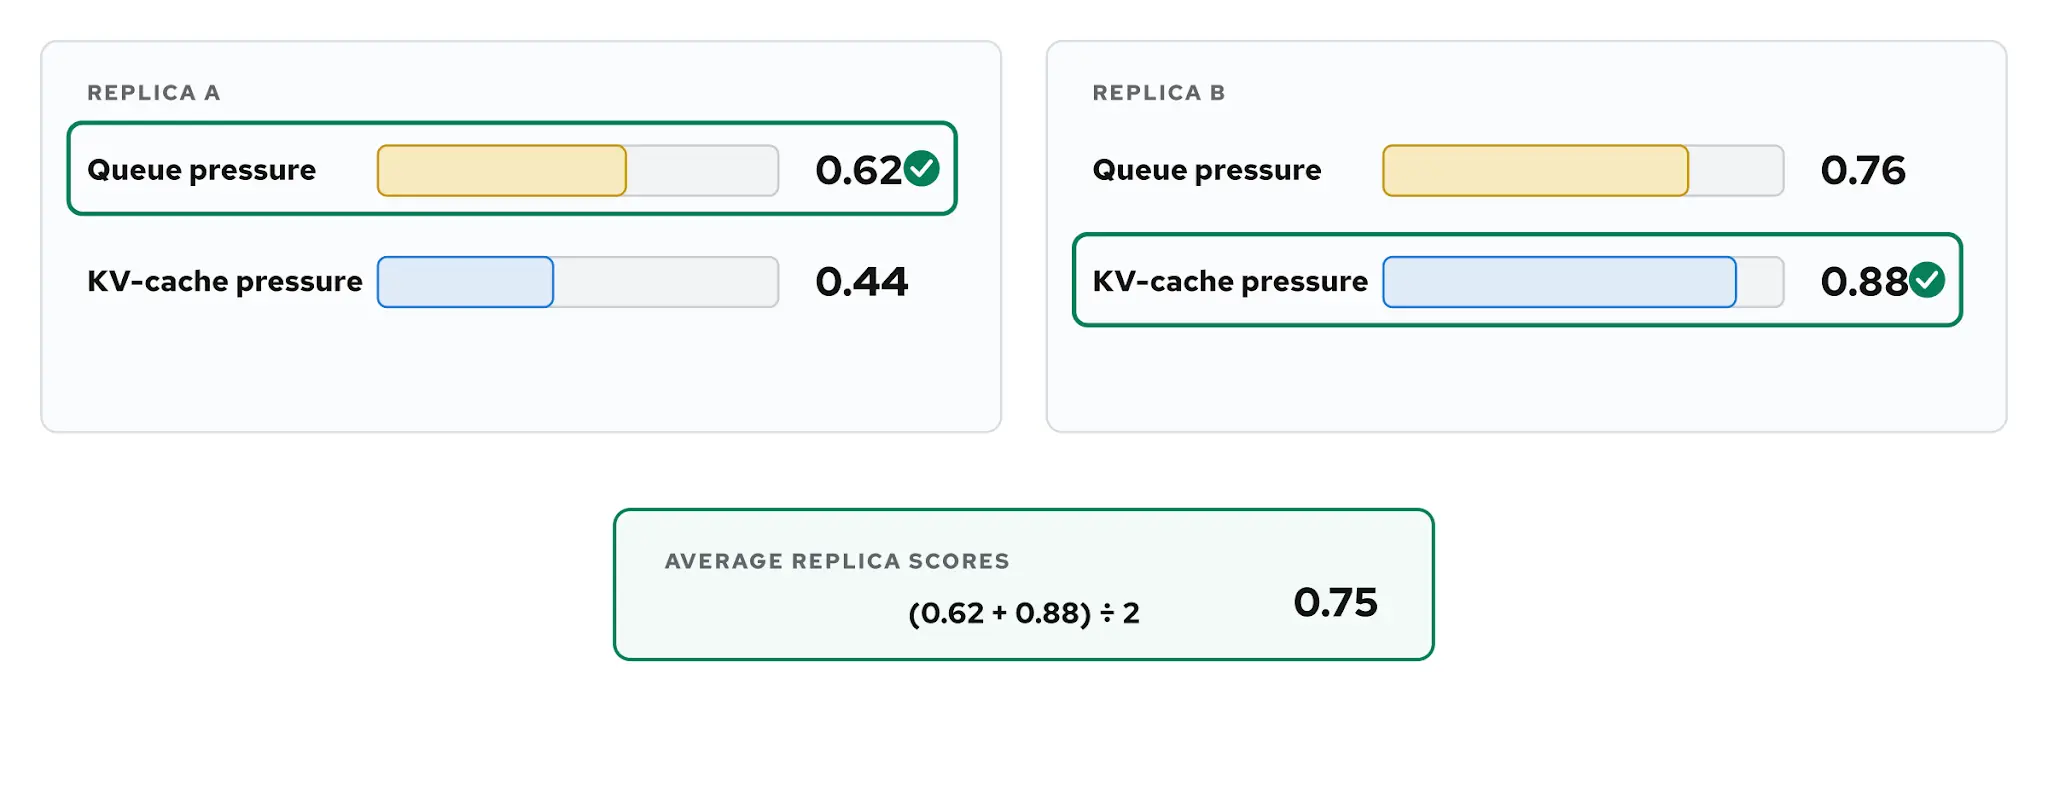This screenshot has height=796, width=2048.
Task: Click the REPLICA B heading
Action: 1158,93
